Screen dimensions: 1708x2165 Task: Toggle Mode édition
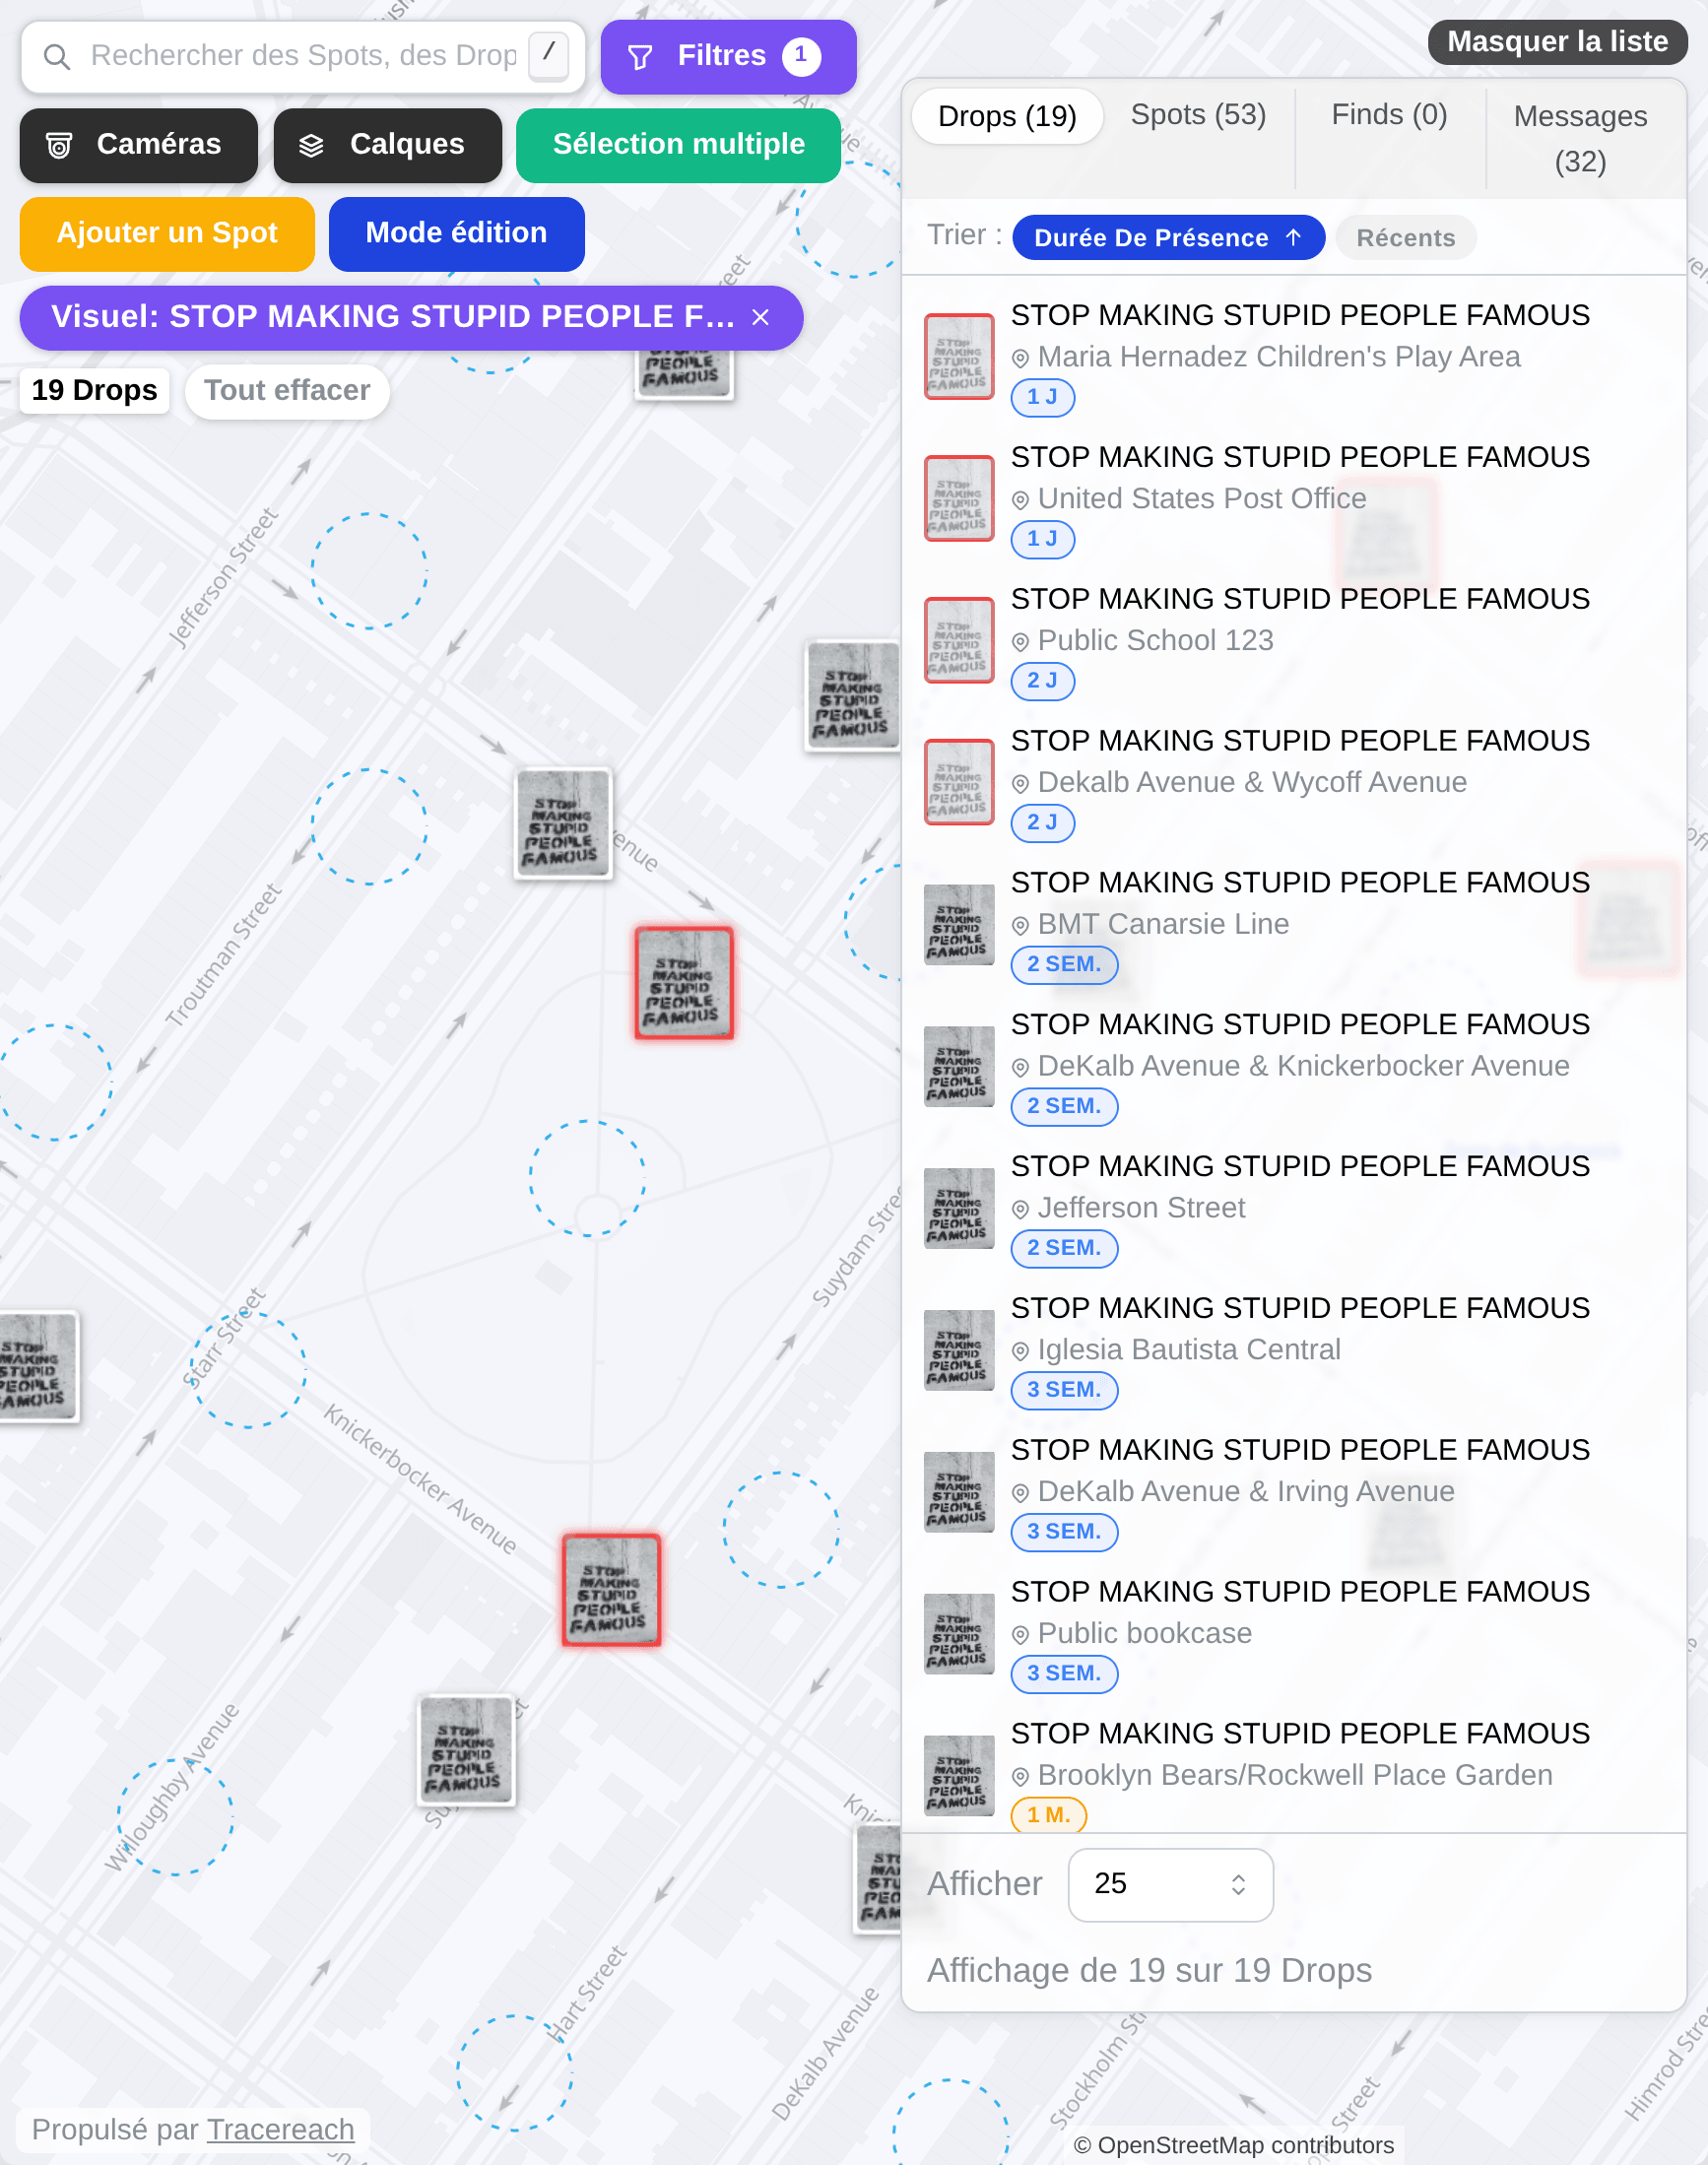[x=457, y=234]
